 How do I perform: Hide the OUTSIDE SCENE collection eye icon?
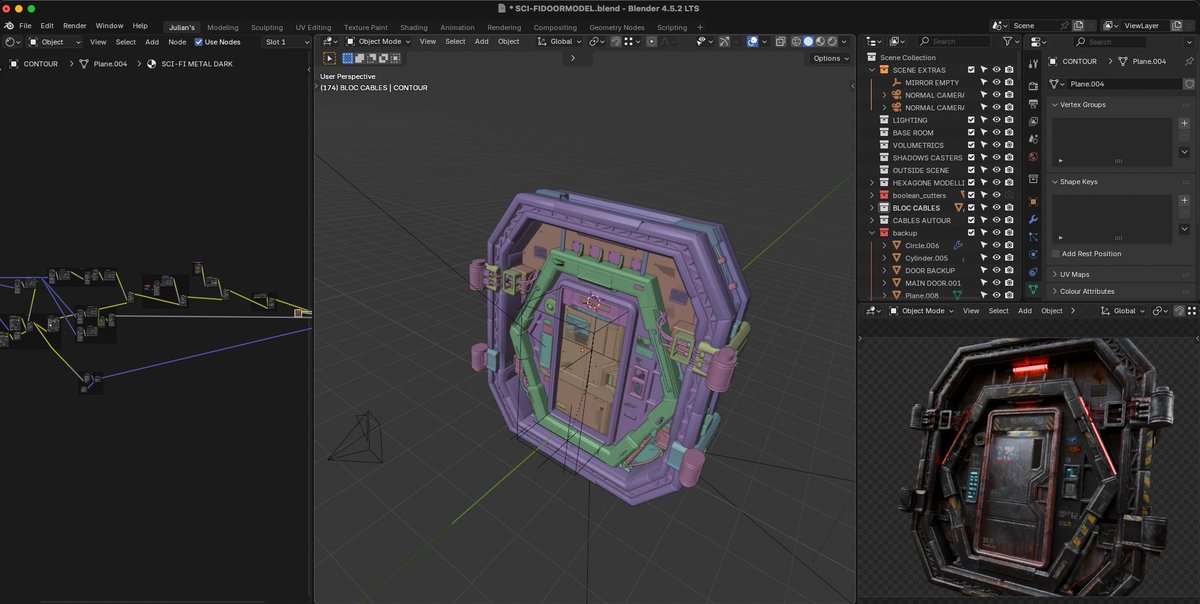click(x=997, y=170)
